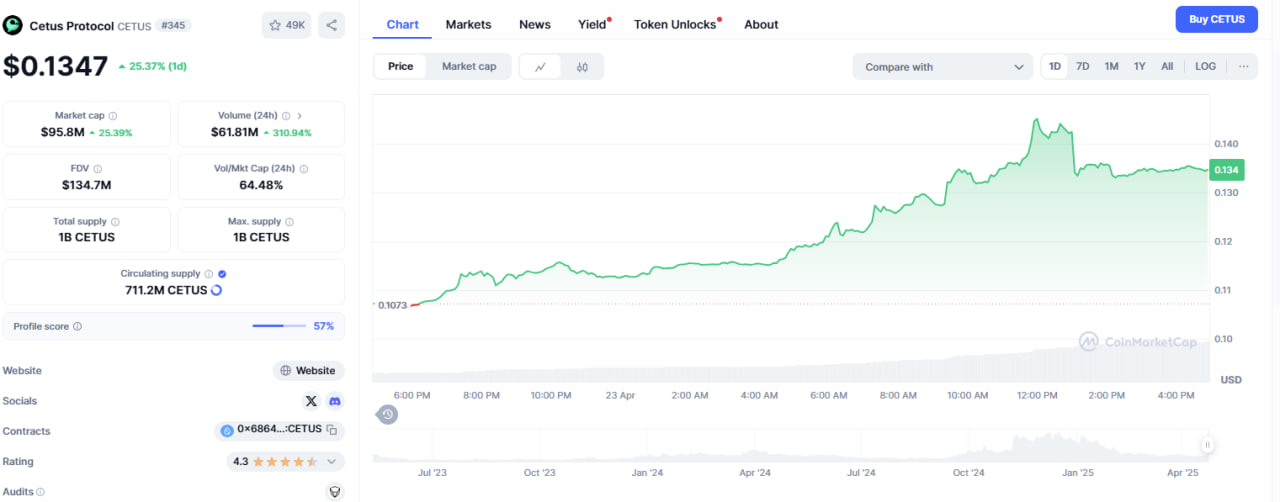This screenshot has width=1280, height=502.
Task: Copy the CETUS contract address
Action: [331, 430]
